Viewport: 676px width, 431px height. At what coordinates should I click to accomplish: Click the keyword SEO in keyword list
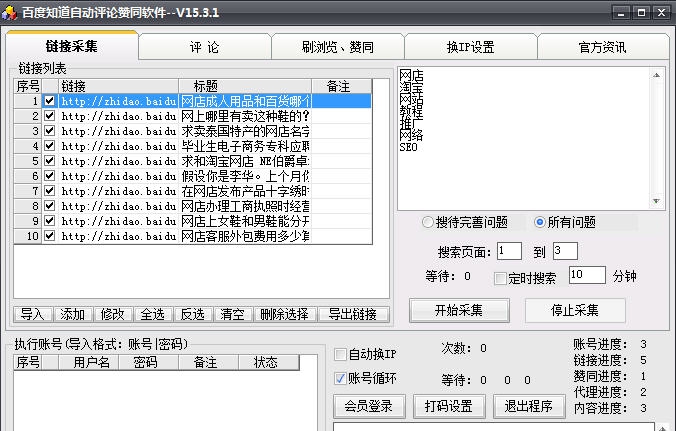(408, 147)
